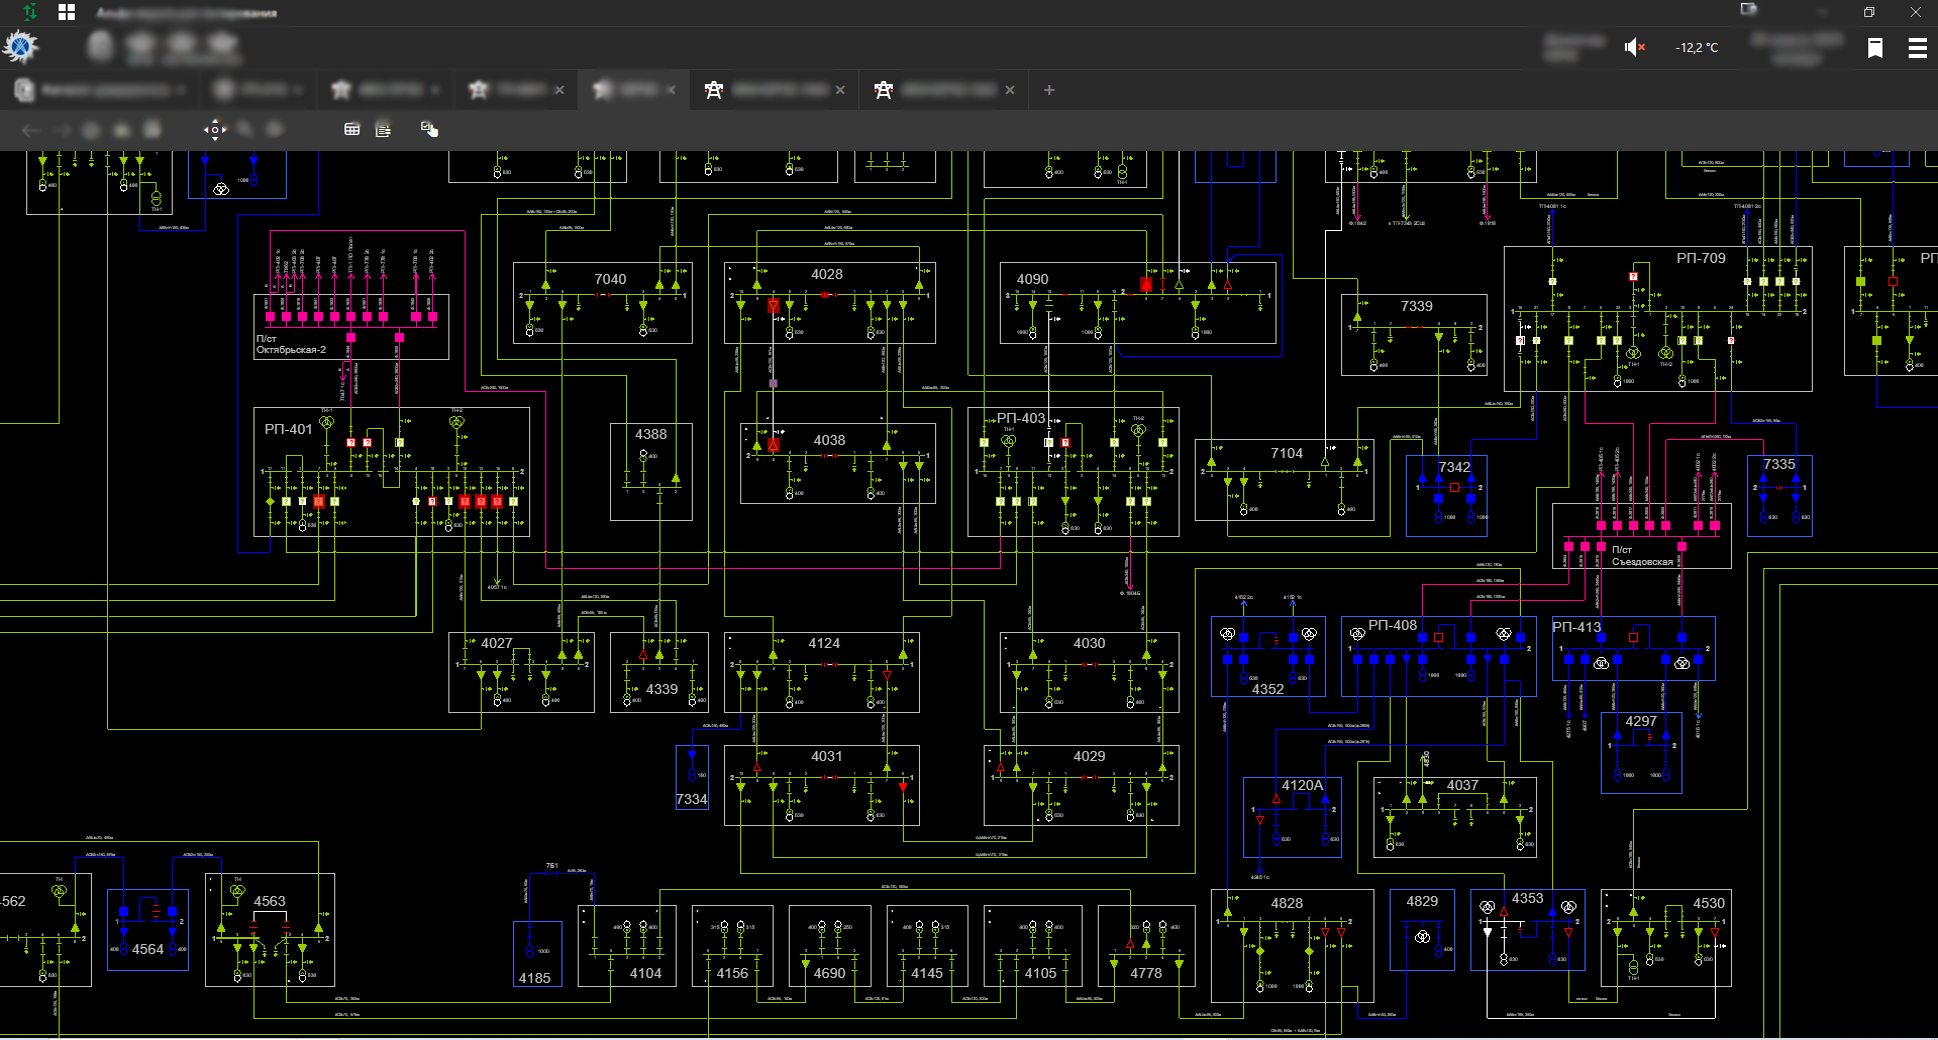Select substation label 4030
This screenshot has width=1938, height=1040.
coord(1089,643)
